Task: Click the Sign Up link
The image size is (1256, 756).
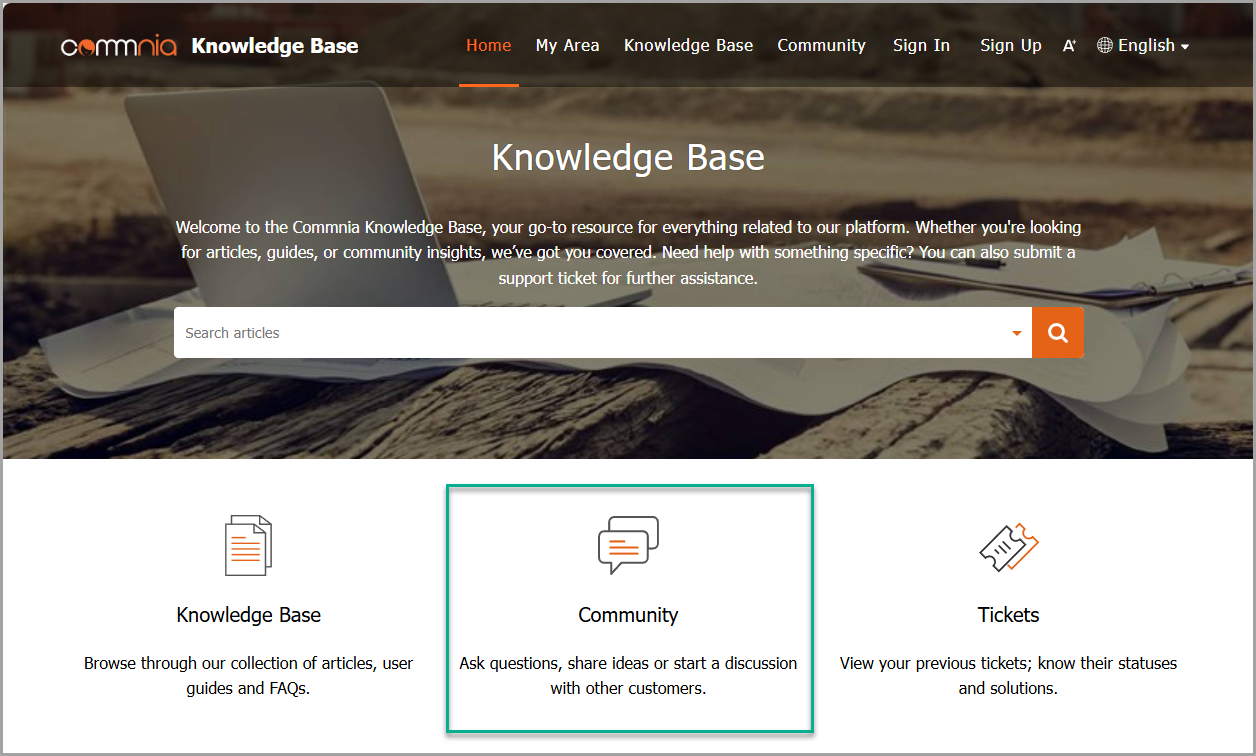Action: point(1010,45)
